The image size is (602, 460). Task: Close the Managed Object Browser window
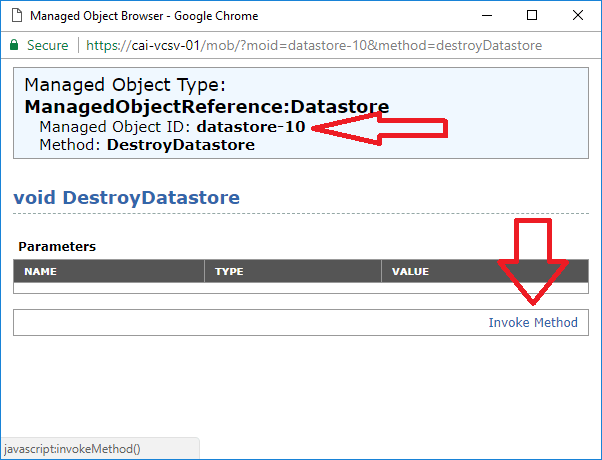[x=578, y=16]
